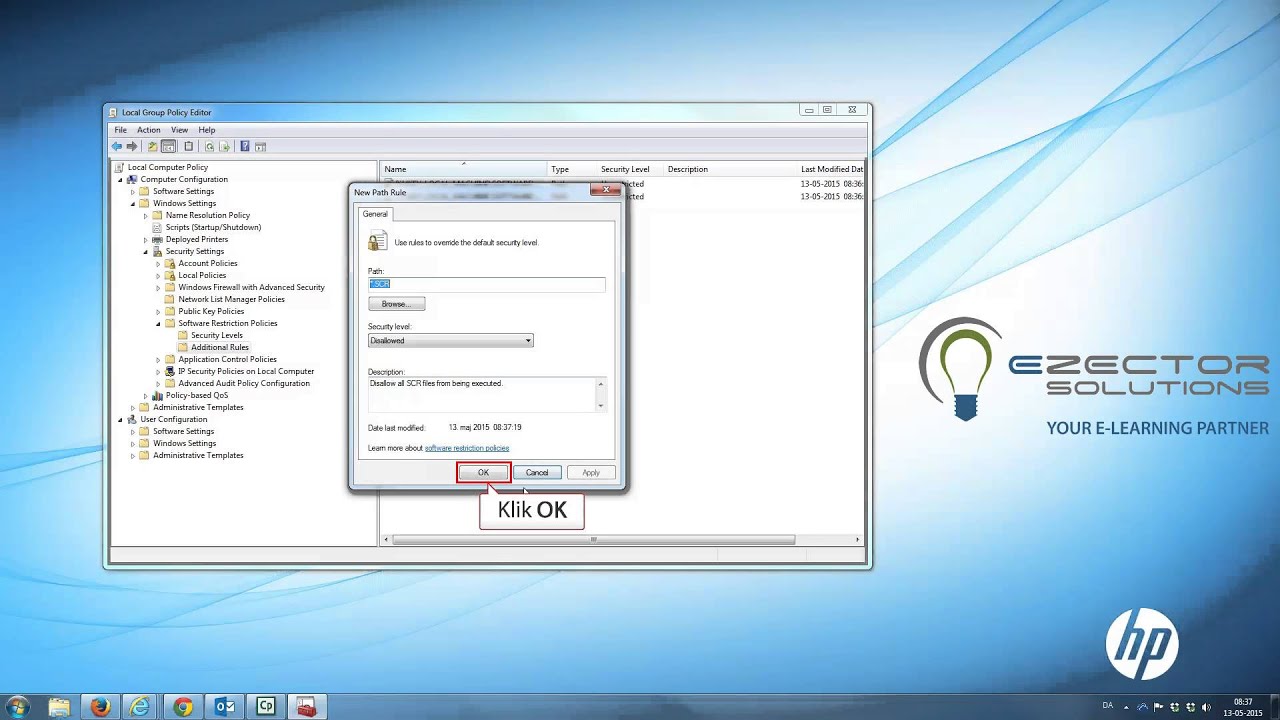Screen dimensions: 1280x720
Task: Click the Deployed Printers printer icon
Action: tap(157, 239)
